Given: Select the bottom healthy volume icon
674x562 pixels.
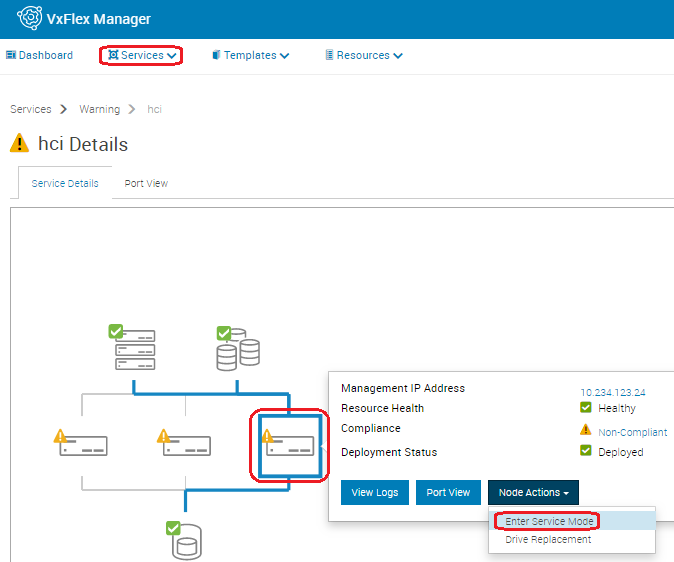Looking at the screenshot, I should [184, 541].
